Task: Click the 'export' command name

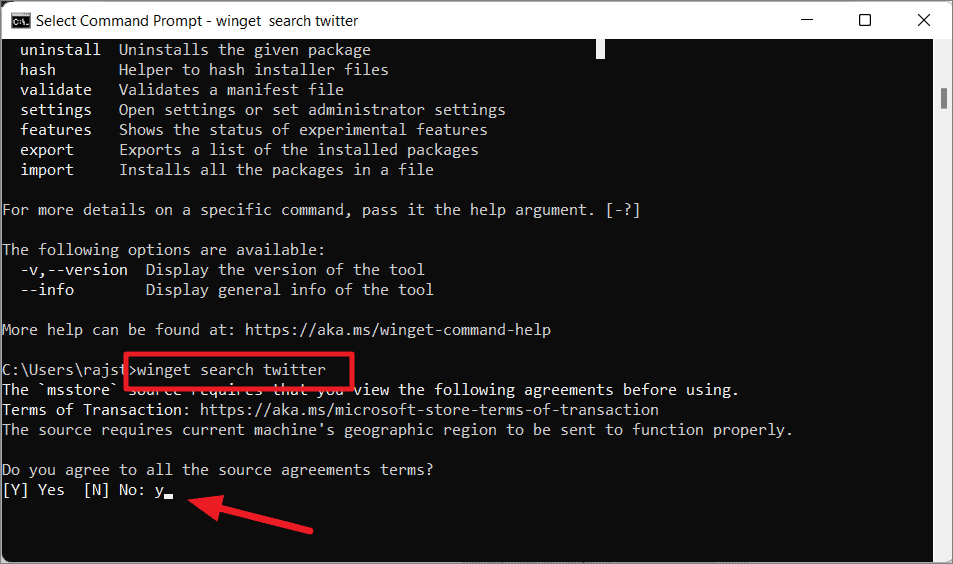Action: point(47,150)
